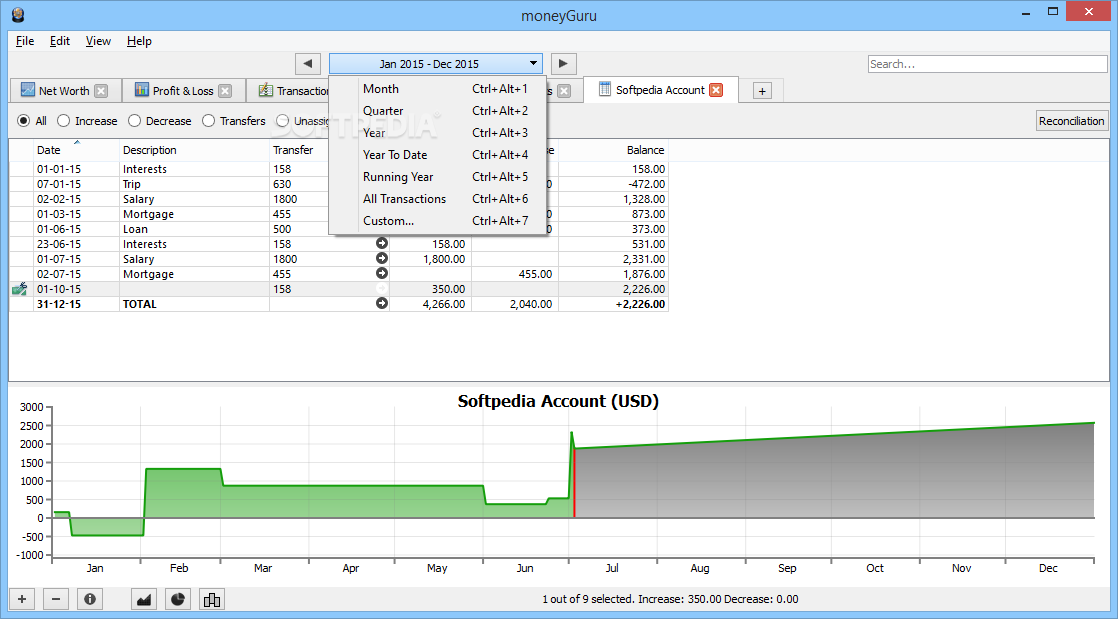Click the Net Worth tab chart icon

28,90
